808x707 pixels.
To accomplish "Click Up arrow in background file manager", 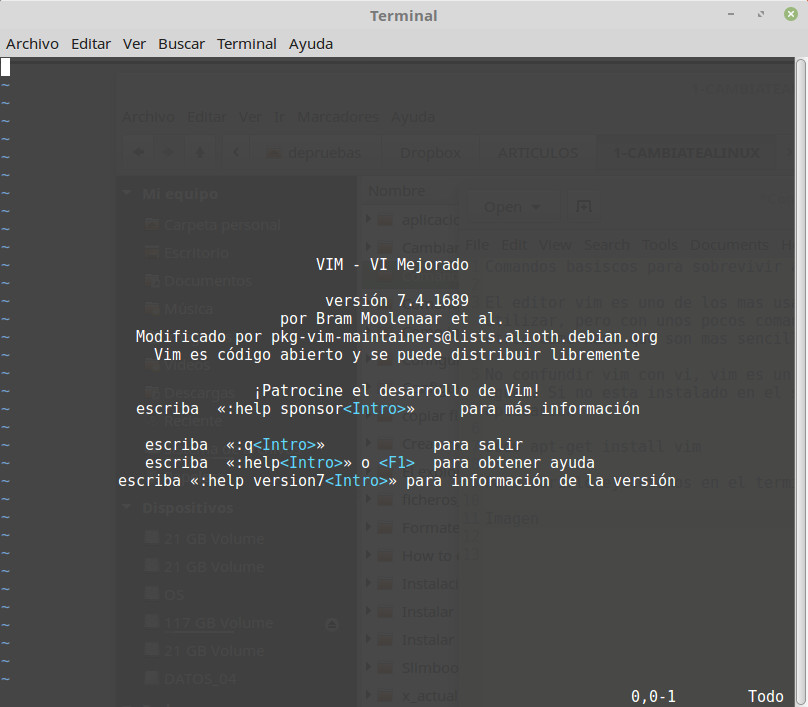I will tap(200, 152).
